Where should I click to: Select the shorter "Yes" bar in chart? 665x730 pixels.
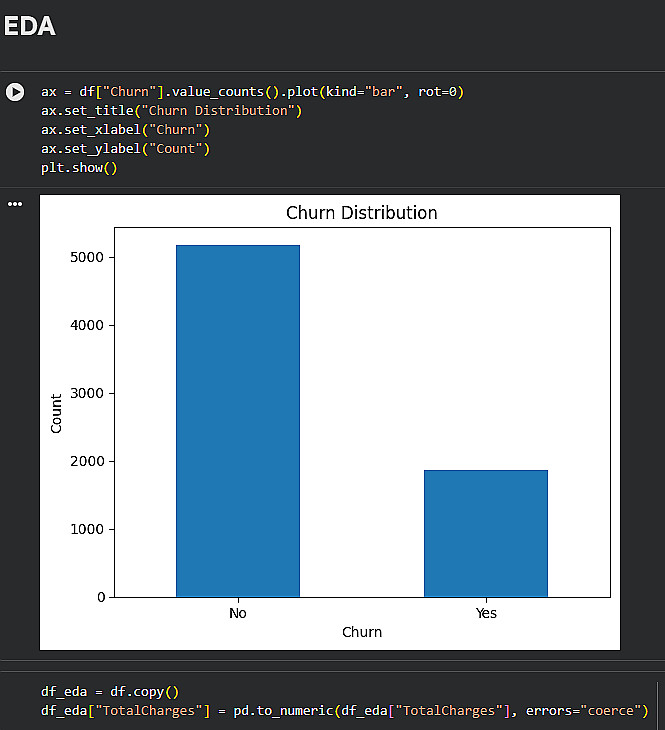(486, 533)
